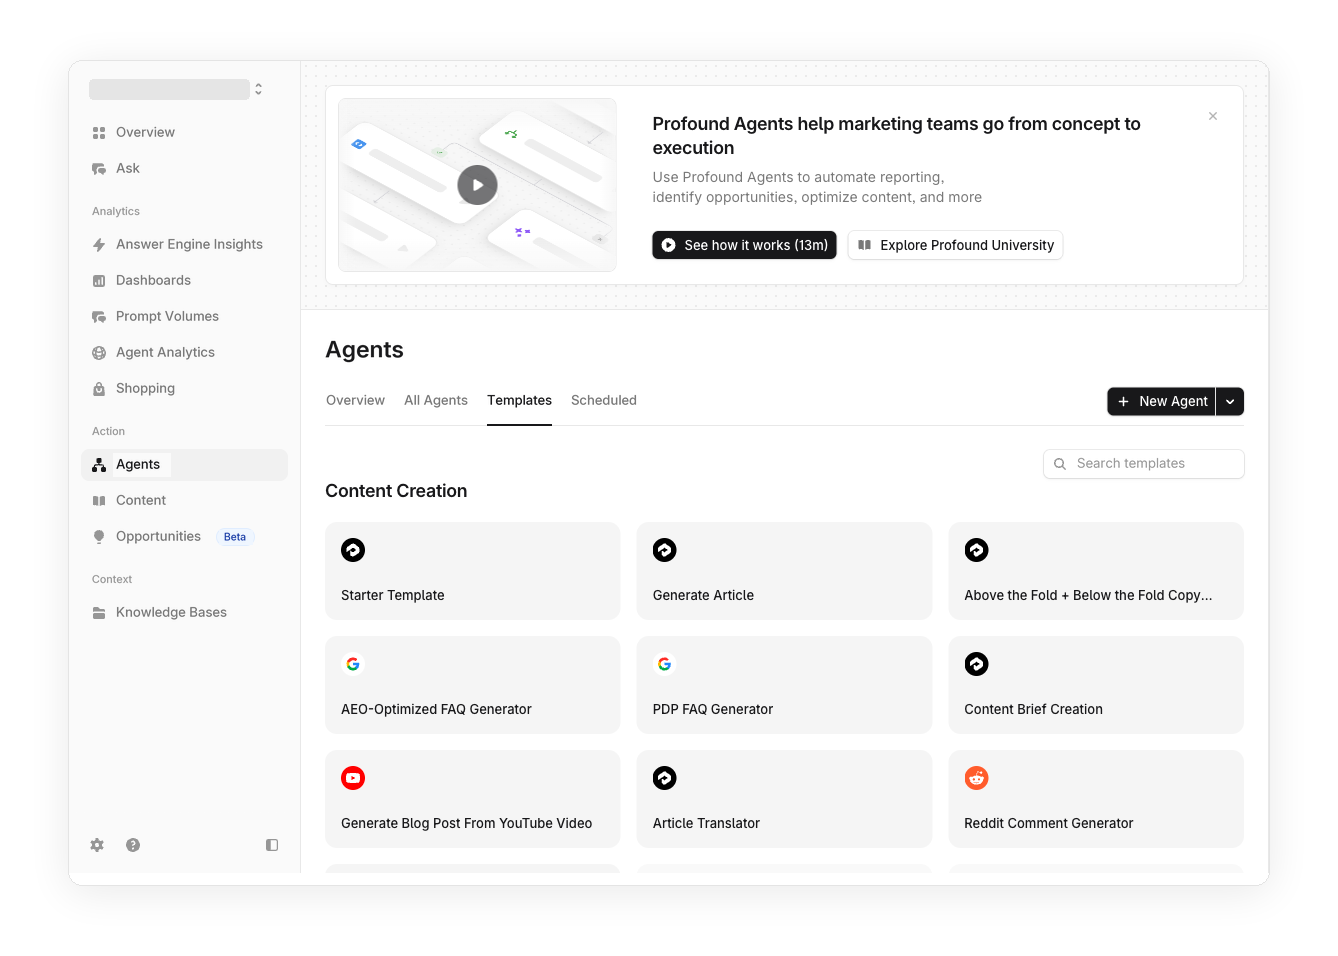Expand the workspace switcher chevrons
The width and height of the screenshot is (1338, 956).
[x=259, y=89]
